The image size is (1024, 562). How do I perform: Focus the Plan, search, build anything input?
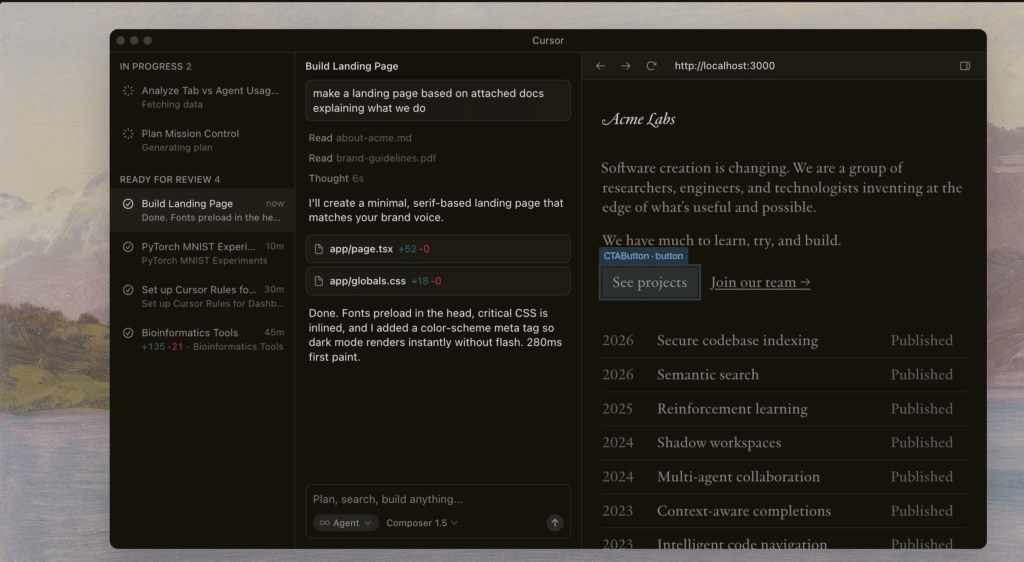(x=438, y=499)
